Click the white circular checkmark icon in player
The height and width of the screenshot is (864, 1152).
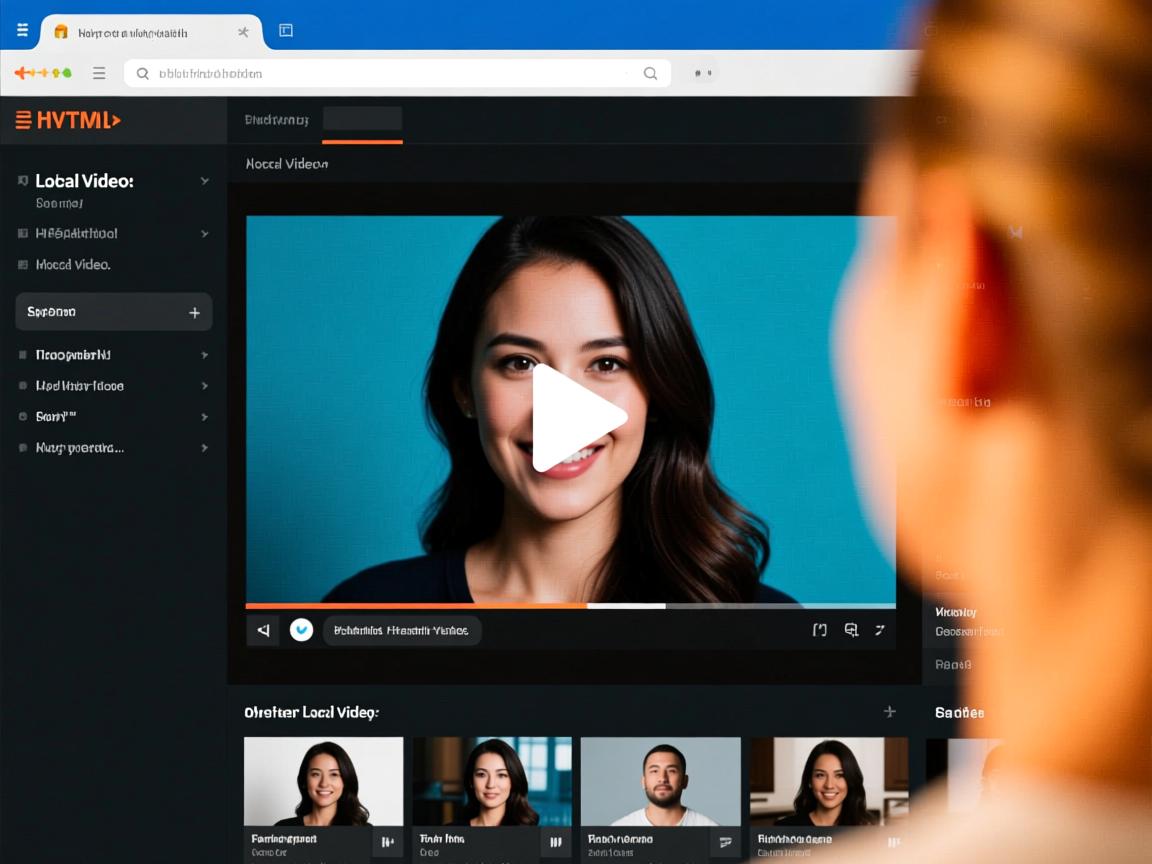click(x=301, y=630)
